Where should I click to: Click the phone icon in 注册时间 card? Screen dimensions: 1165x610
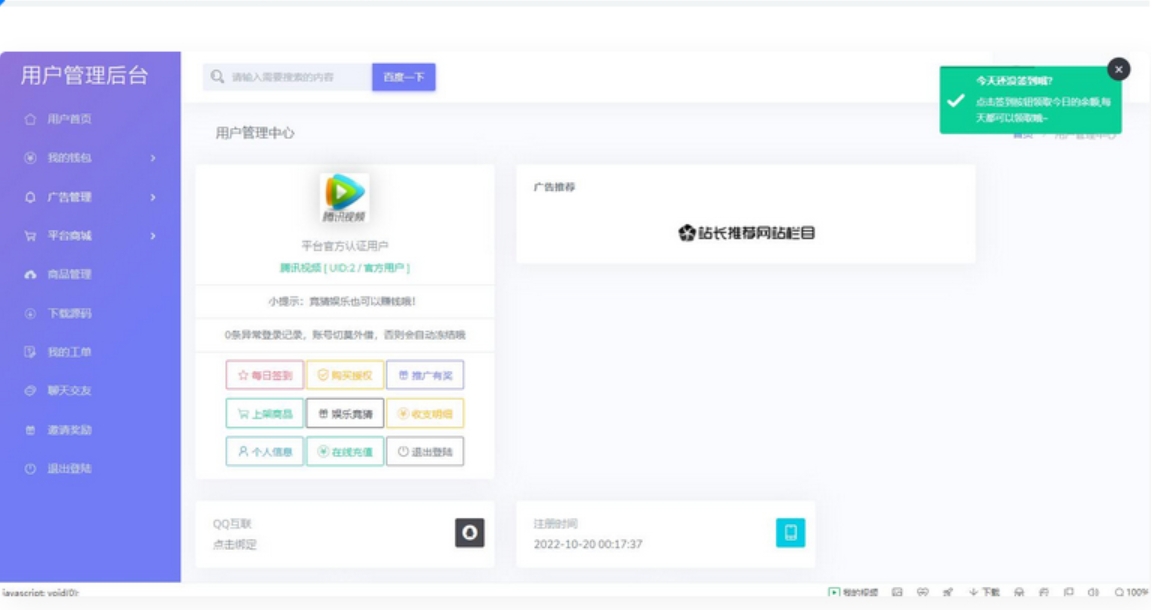click(x=791, y=533)
